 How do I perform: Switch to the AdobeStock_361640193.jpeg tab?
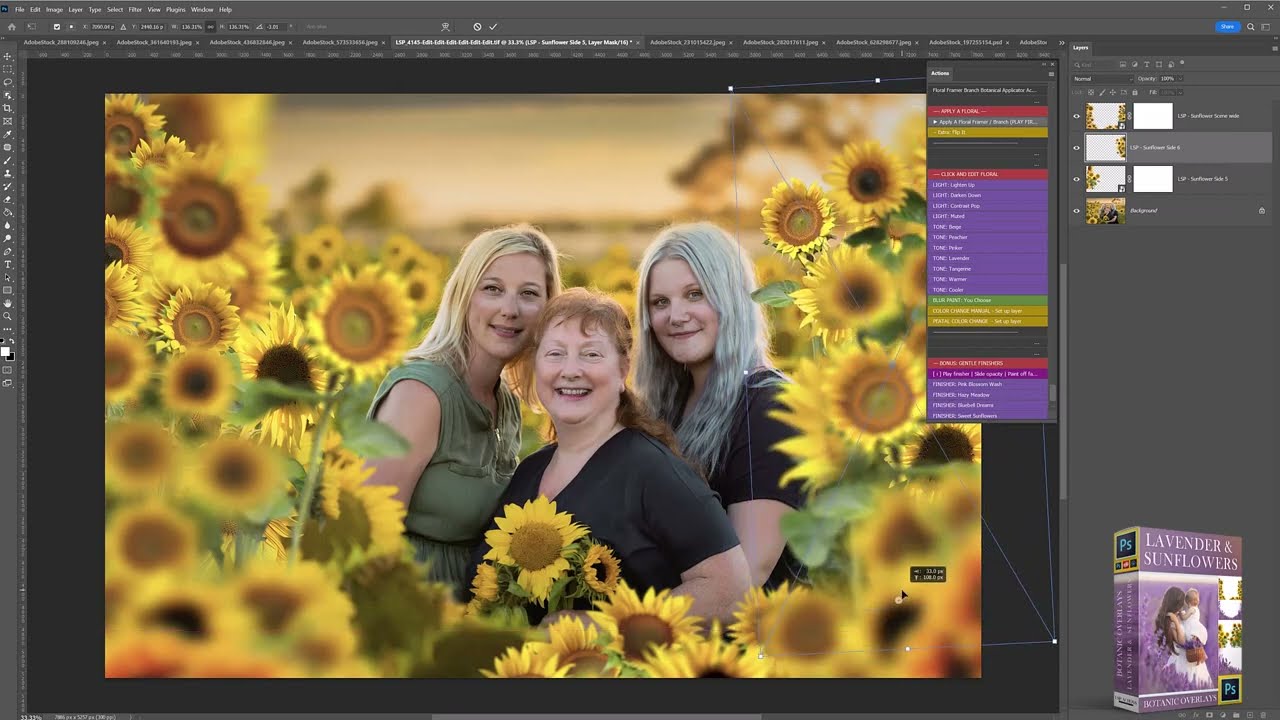point(153,43)
